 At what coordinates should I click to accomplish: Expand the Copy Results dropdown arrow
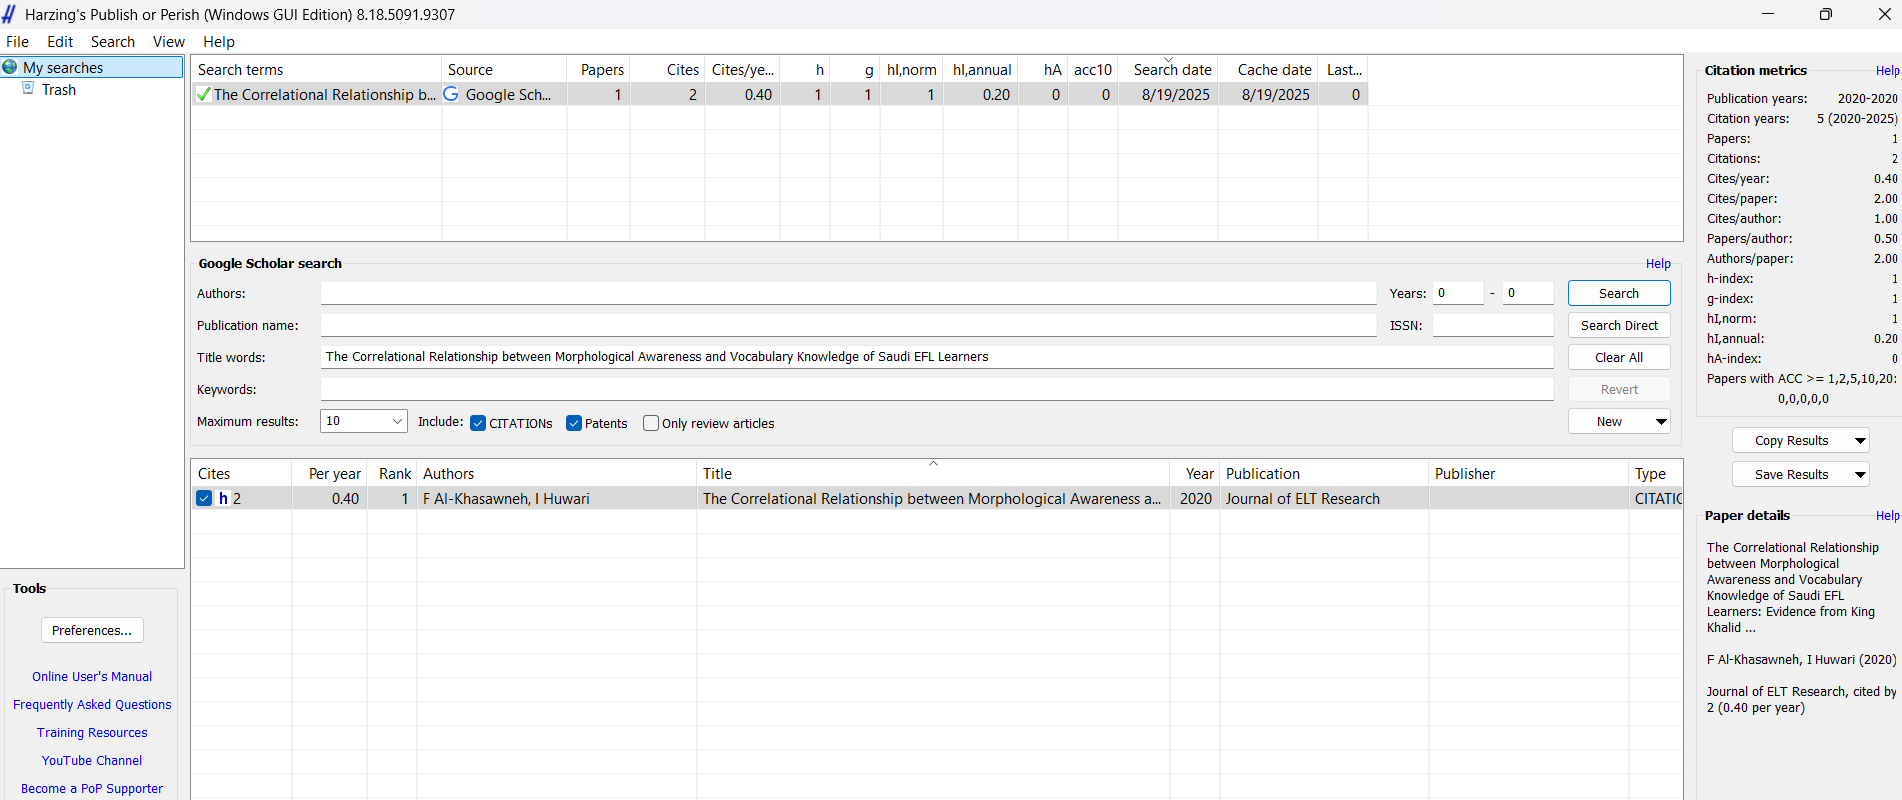(x=1860, y=441)
